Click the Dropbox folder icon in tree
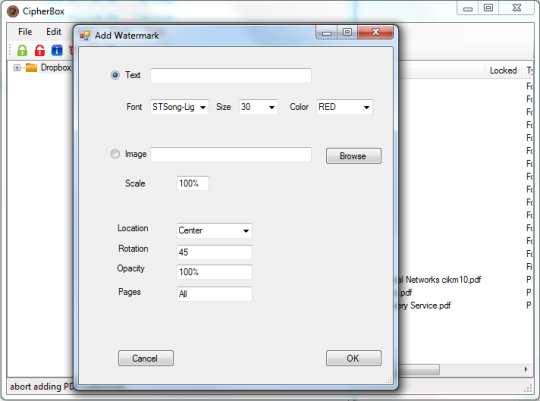The image size is (540, 401). pyautogui.click(x=31, y=68)
